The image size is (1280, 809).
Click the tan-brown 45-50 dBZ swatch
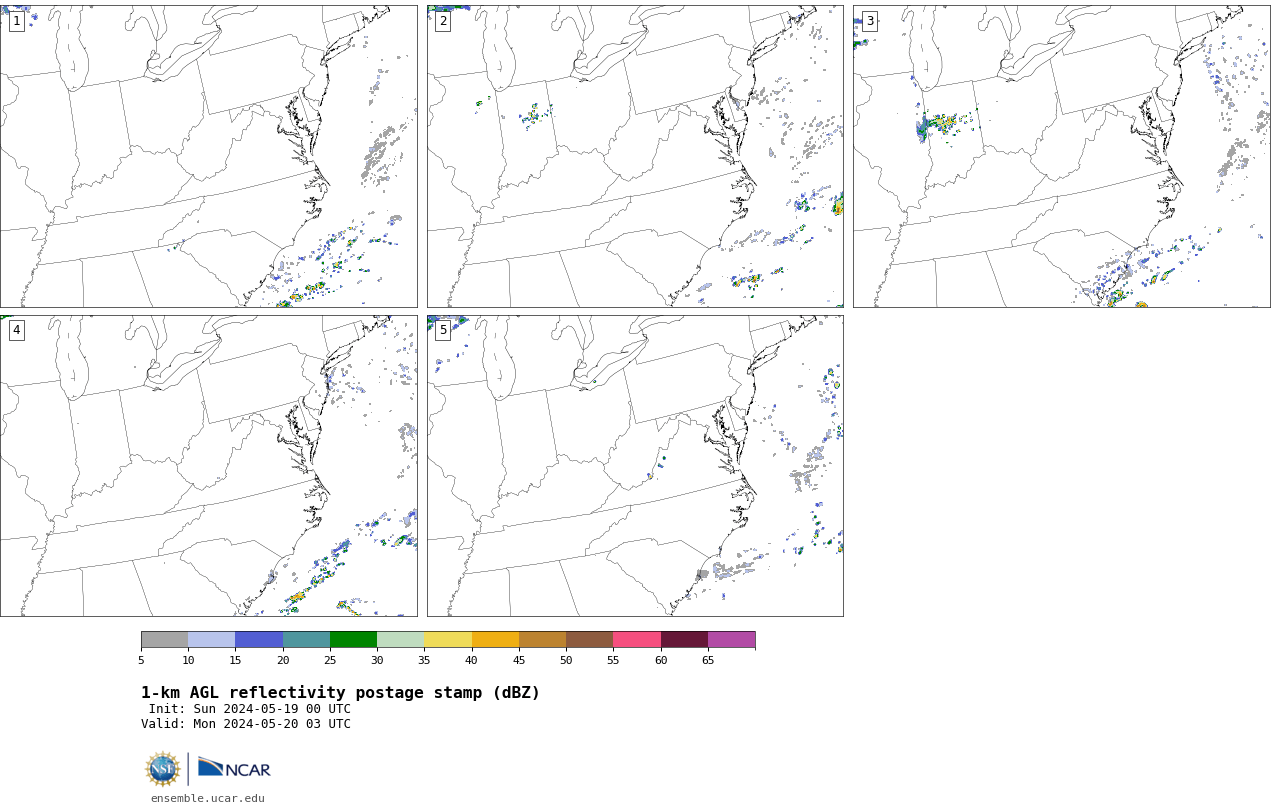coord(542,640)
